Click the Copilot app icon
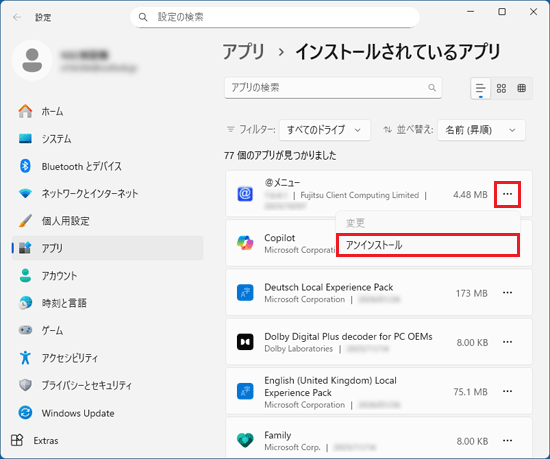 click(245, 243)
